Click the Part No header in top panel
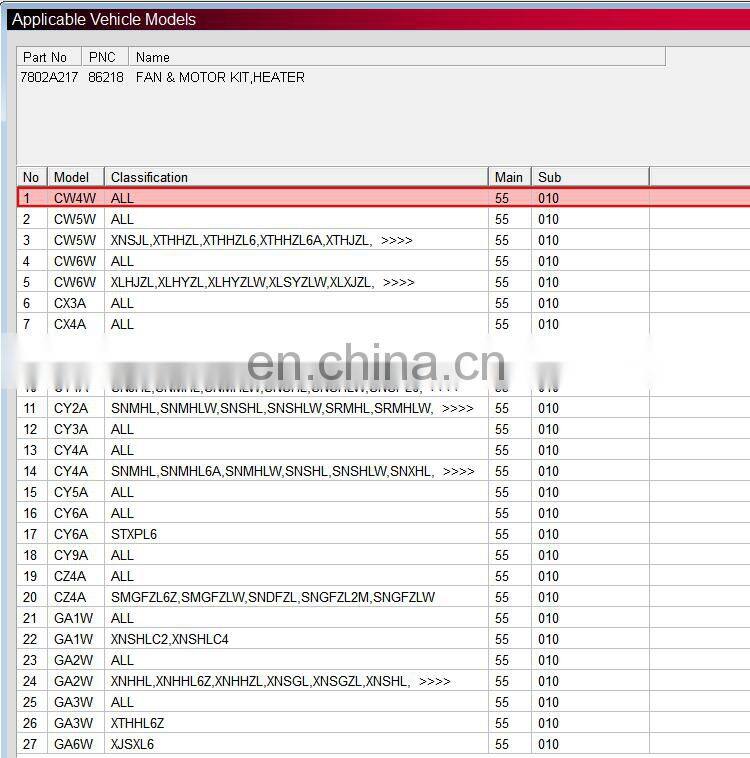Screen dimensions: 750x758 [x=47, y=57]
